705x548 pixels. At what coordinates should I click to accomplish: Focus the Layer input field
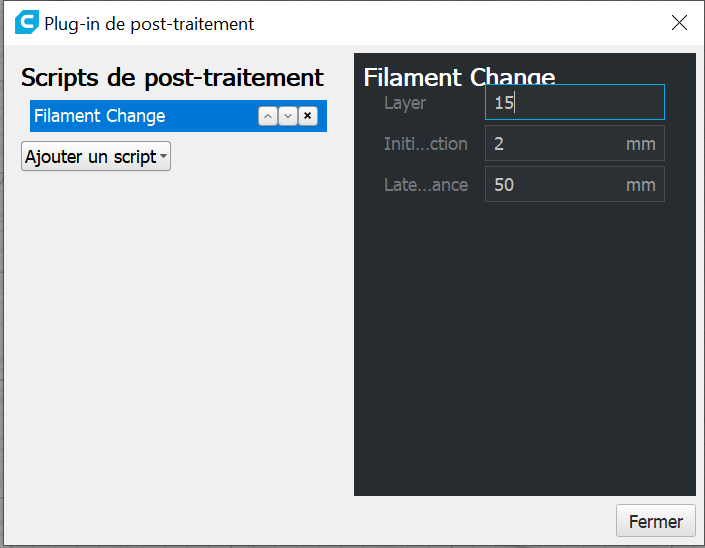[575, 102]
